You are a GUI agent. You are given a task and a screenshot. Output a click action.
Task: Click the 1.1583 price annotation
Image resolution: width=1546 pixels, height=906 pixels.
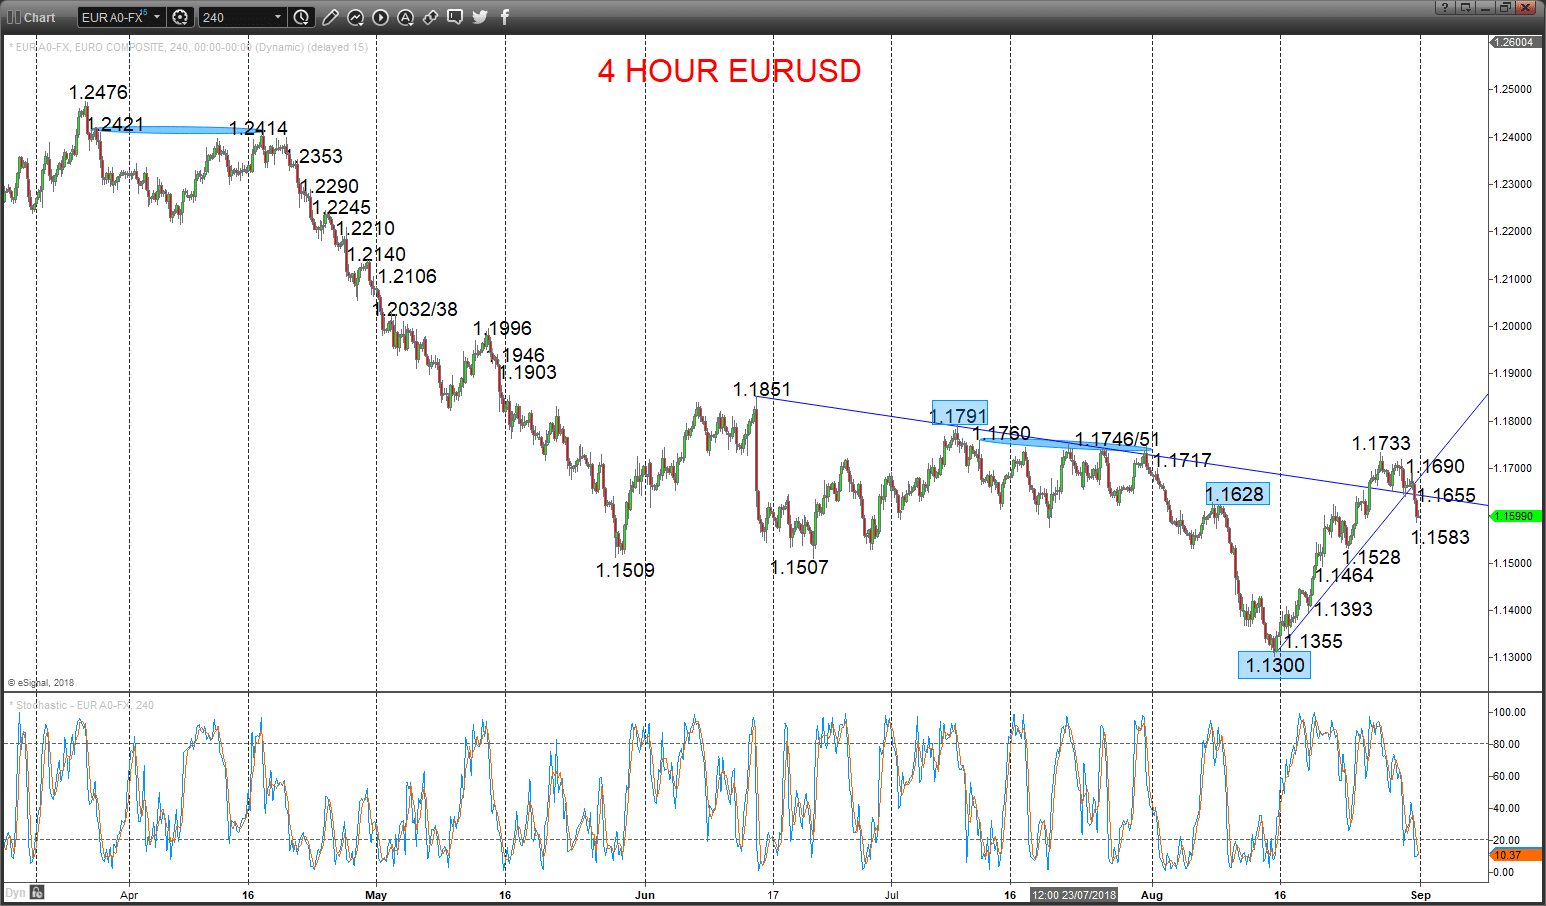(x=1440, y=537)
